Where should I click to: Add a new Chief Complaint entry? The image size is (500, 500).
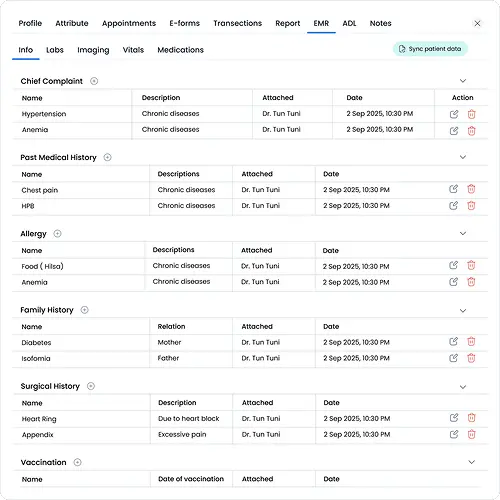tap(94, 81)
